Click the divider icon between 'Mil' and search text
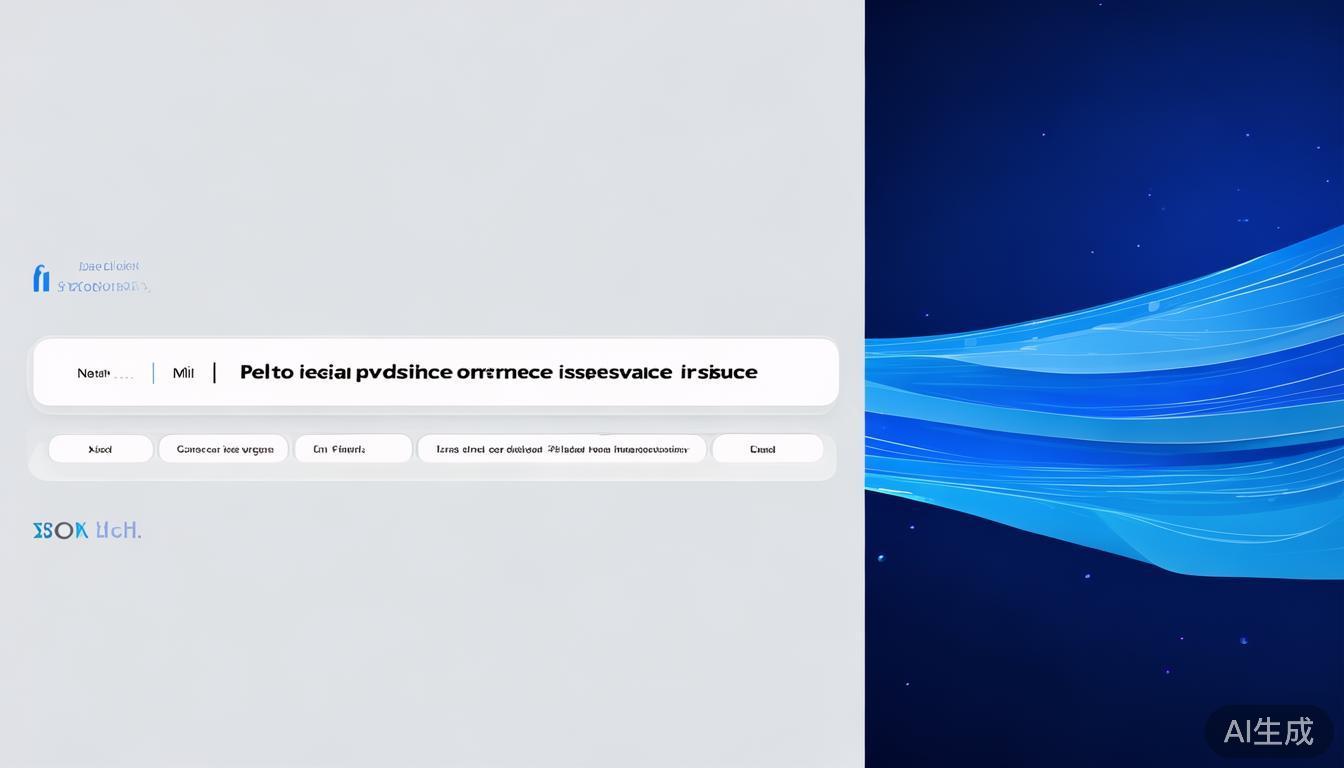The height and width of the screenshot is (768, 1344). click(215, 372)
